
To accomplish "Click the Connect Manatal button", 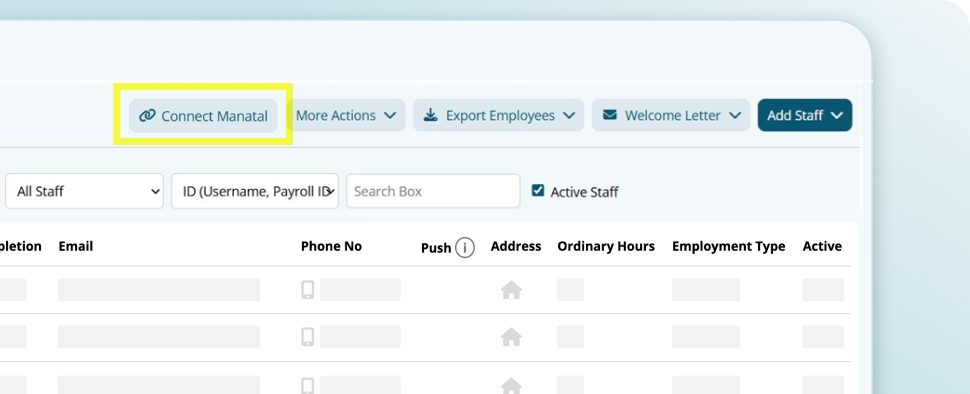I will [203, 116].
